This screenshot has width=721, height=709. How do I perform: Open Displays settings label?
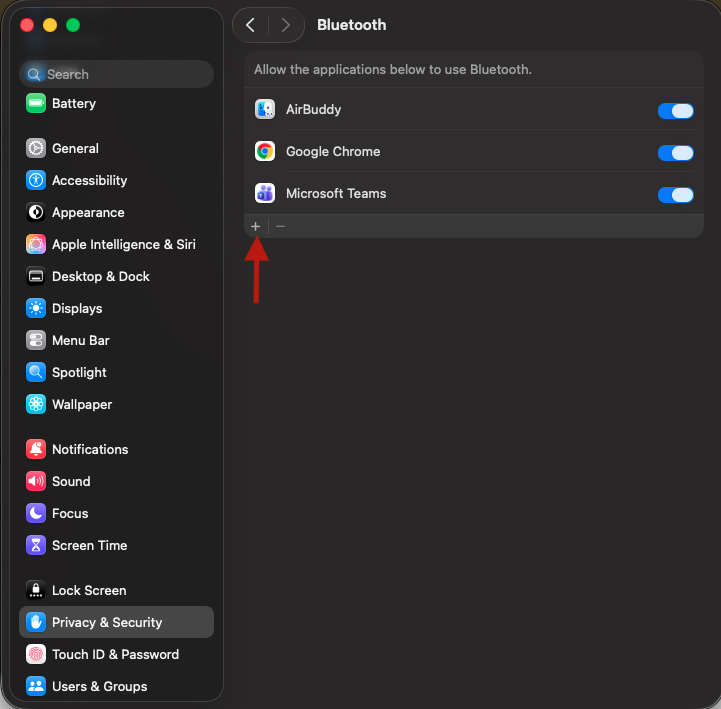tap(77, 309)
